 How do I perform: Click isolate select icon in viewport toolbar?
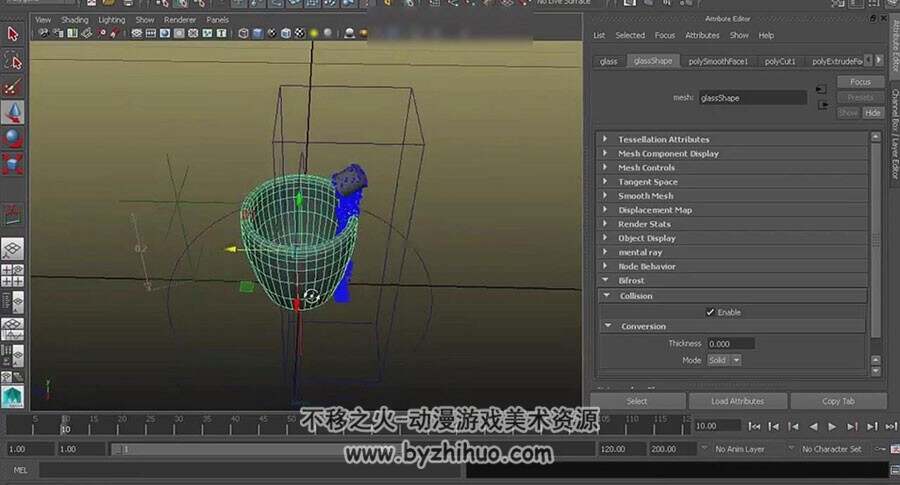click(x=349, y=33)
